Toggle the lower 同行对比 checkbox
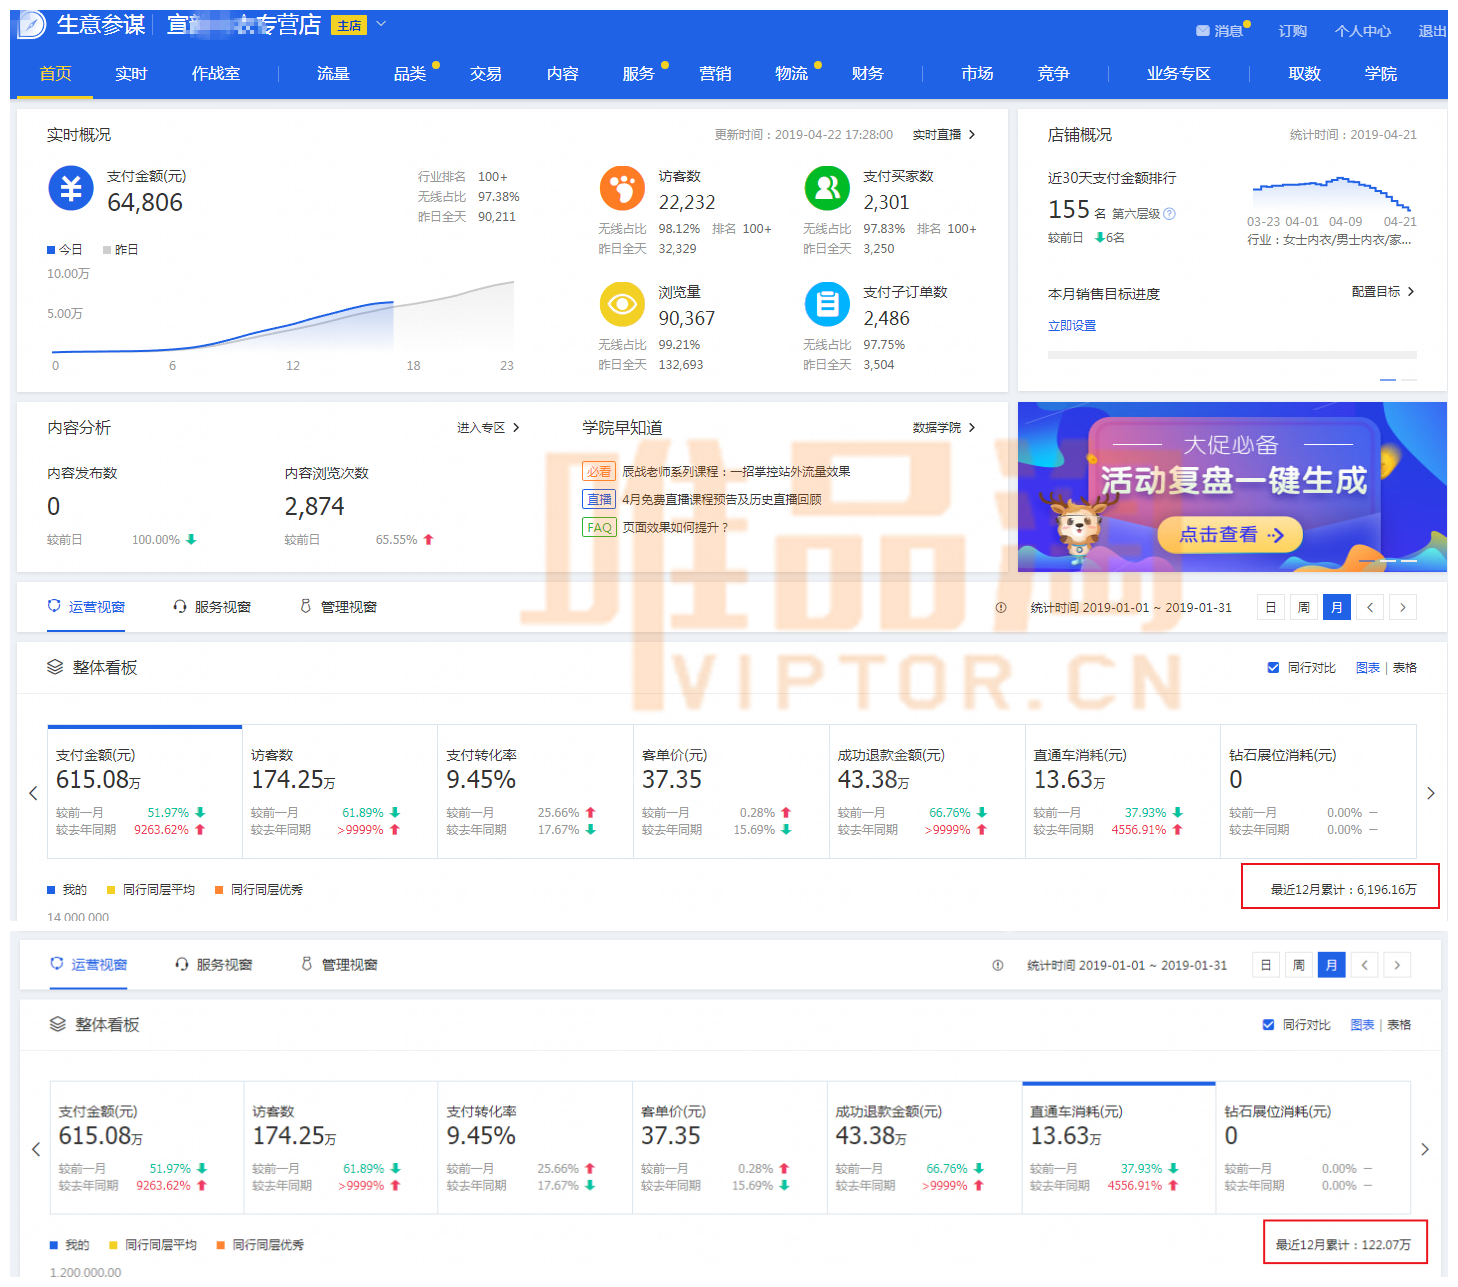 (1268, 1025)
